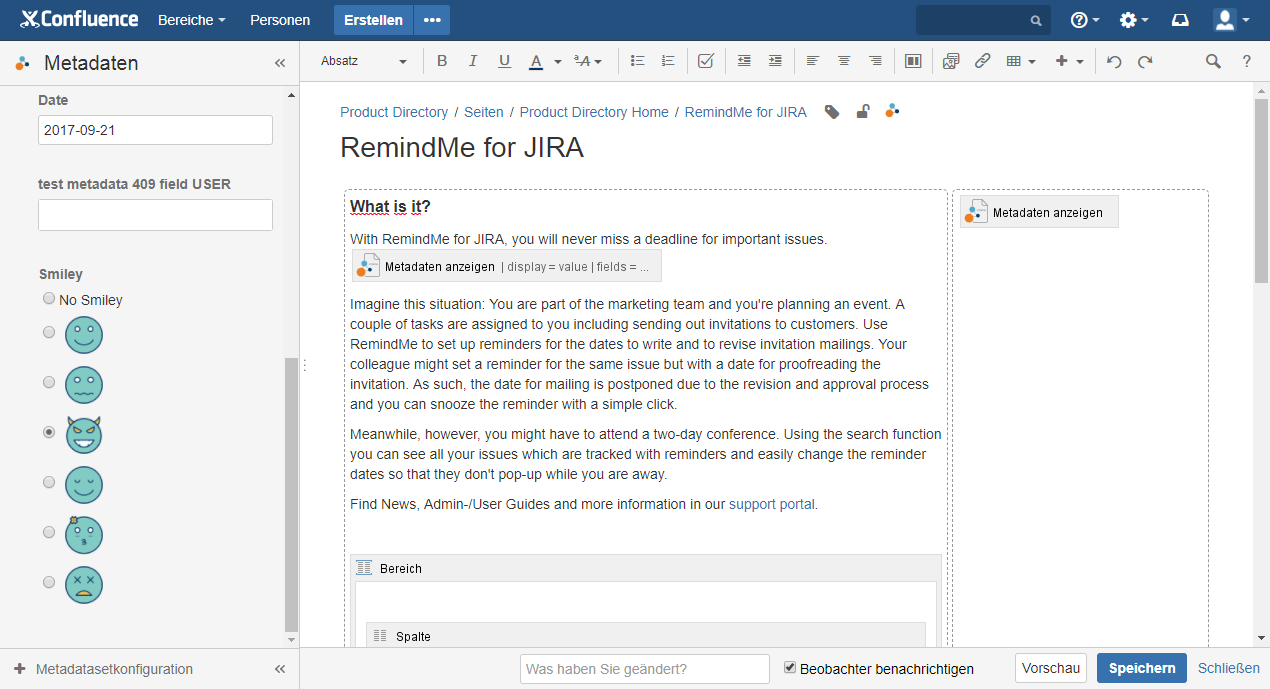Click the Date input field
1270x689 pixels.
(155, 130)
